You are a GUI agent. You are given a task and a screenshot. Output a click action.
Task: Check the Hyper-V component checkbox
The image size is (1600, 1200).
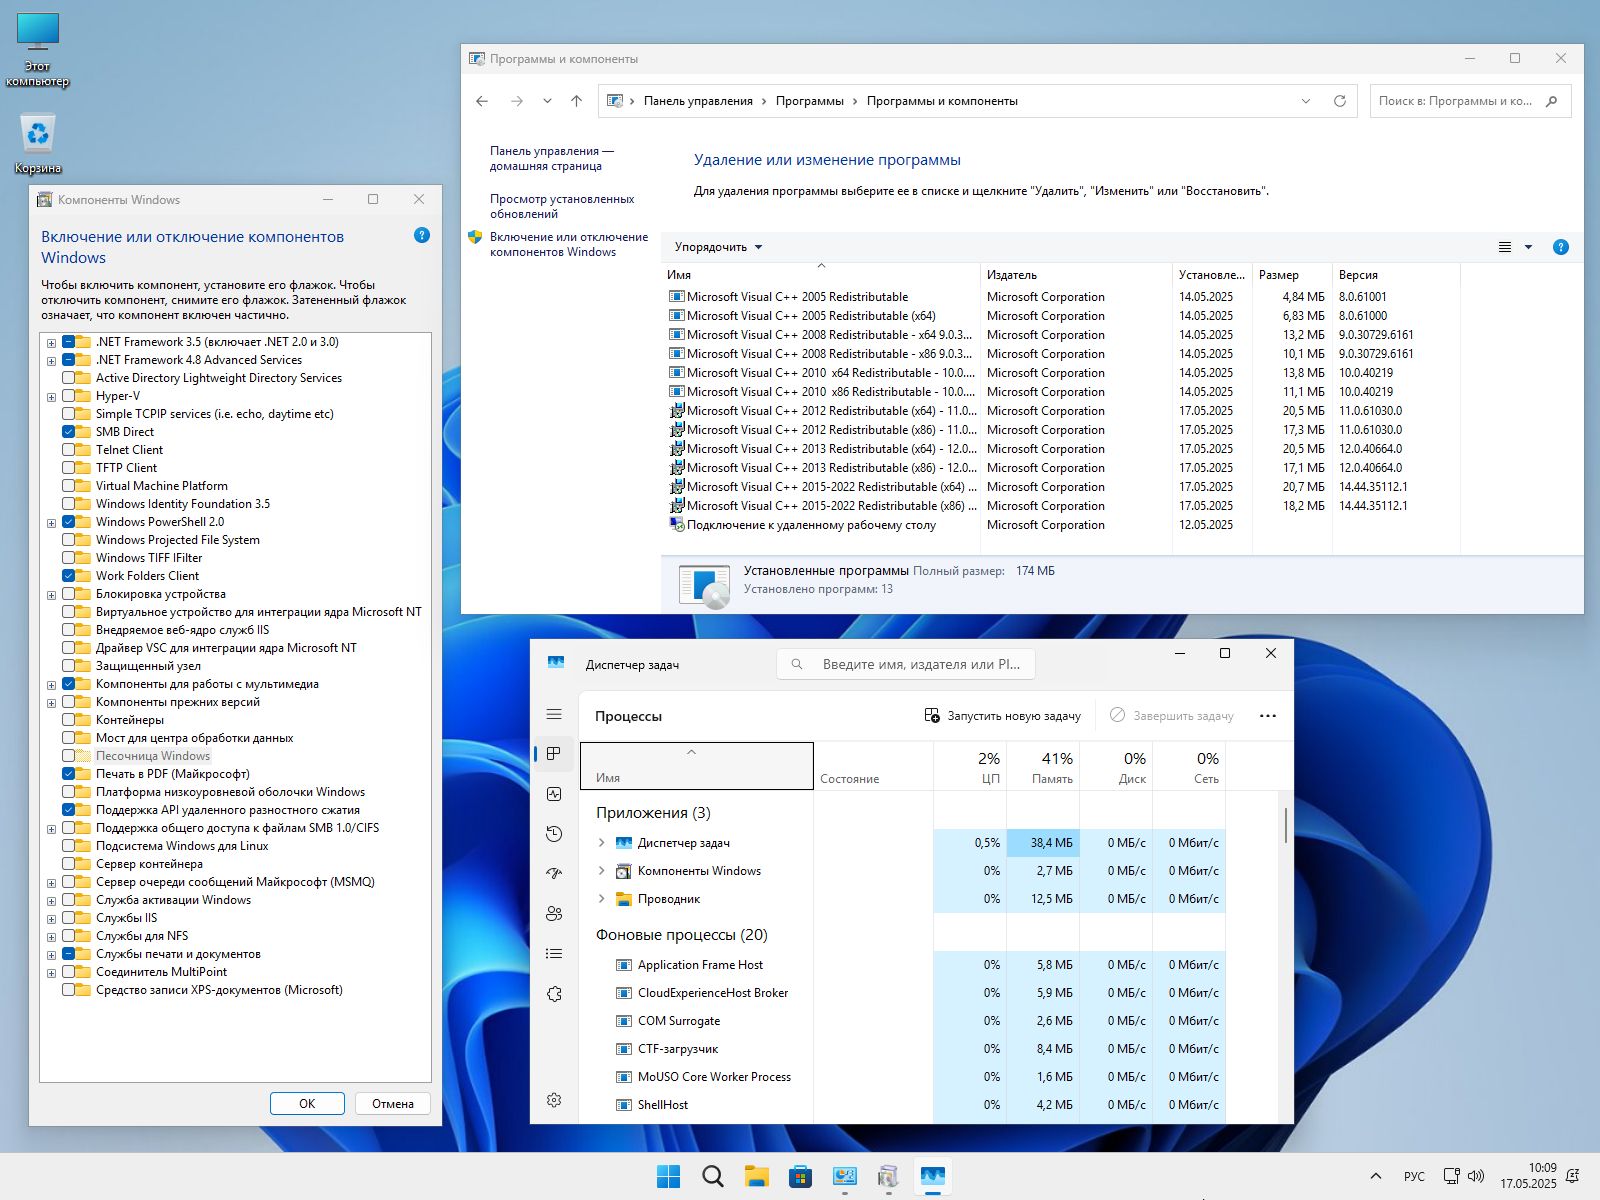click(x=69, y=396)
